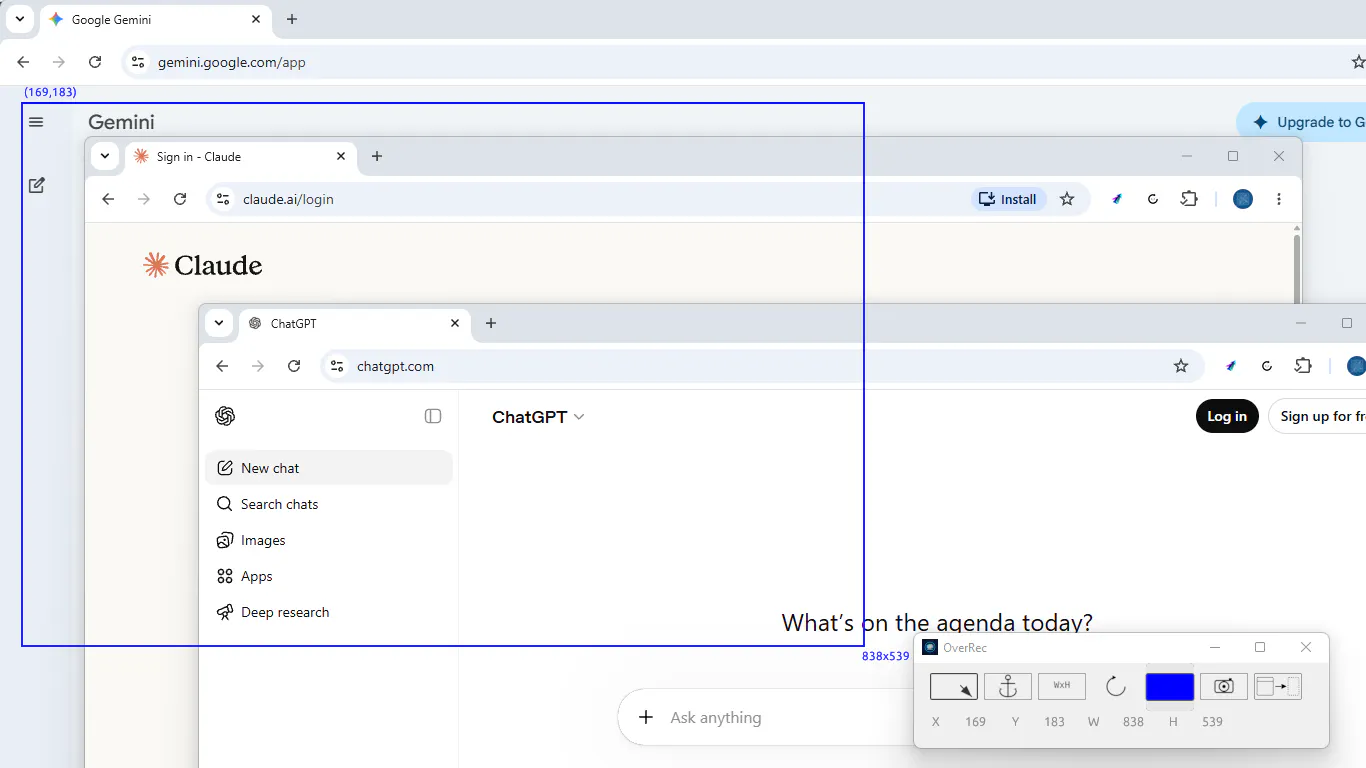Open tab search dropdown in Claude window
The height and width of the screenshot is (768, 1366).
click(x=105, y=156)
